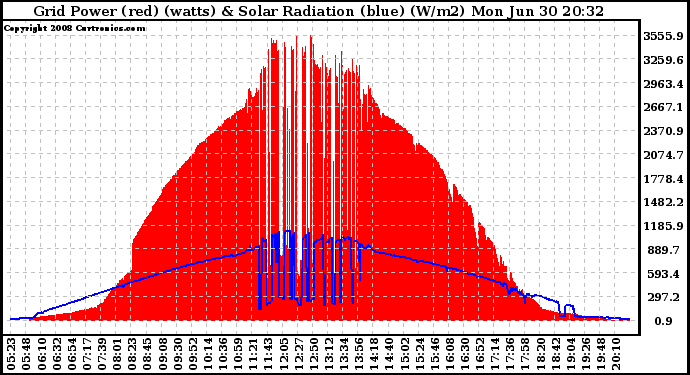Screen dimensions: 690x375
Task: Click the 09:08 time label
Action: [162, 354]
